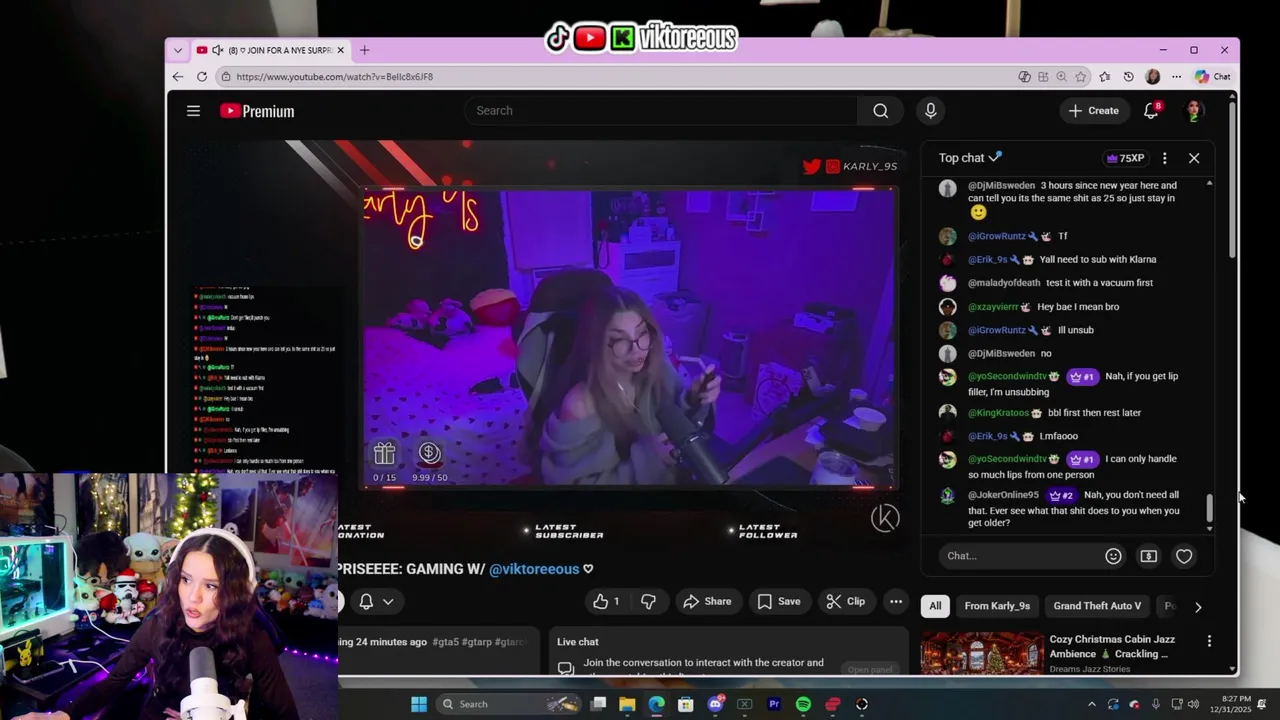The width and height of the screenshot is (1280, 720).
Task: Select the Grand Theft Auto V chip
Action: click(x=1097, y=606)
